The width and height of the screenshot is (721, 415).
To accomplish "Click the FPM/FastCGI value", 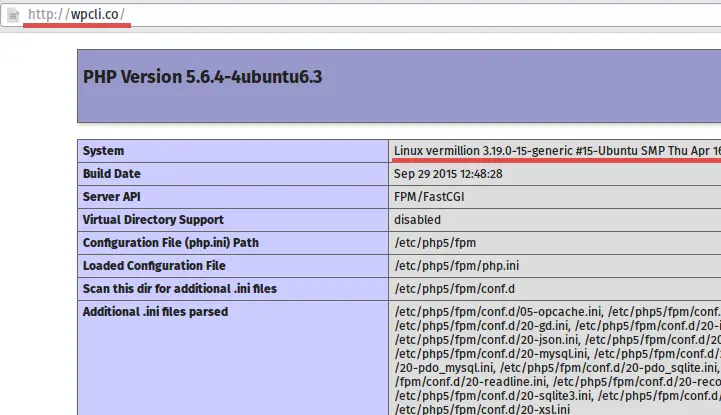I will click(x=429, y=197).
